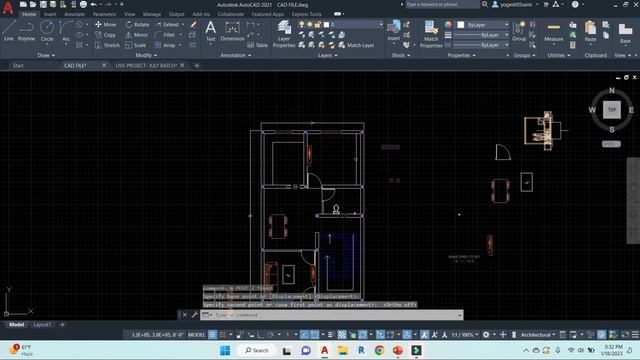Open a new drawing tab with plus
Viewport: 640px width, 360px height.
point(197,65)
